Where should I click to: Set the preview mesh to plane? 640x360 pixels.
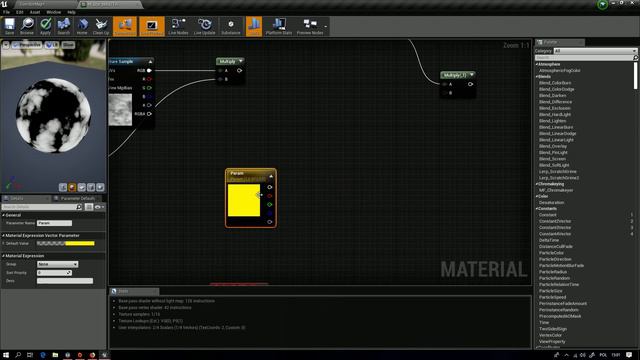(x=82, y=187)
